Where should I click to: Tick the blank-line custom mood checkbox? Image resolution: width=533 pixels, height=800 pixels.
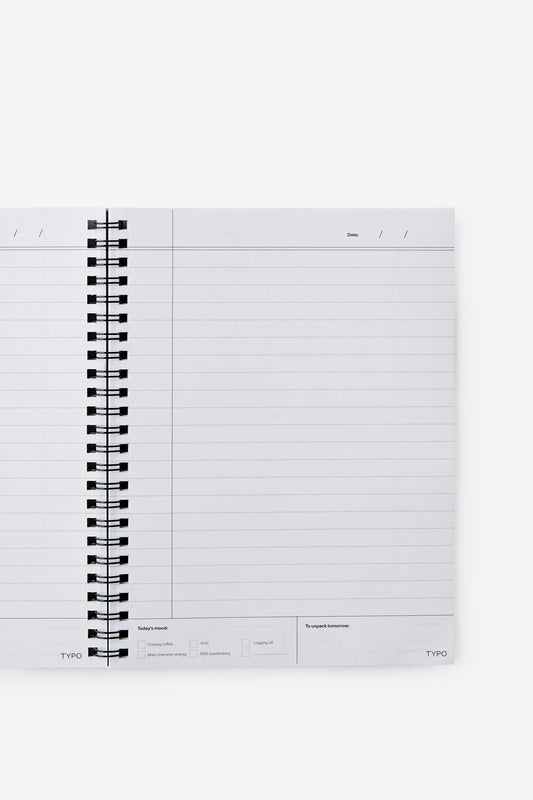tap(246, 653)
